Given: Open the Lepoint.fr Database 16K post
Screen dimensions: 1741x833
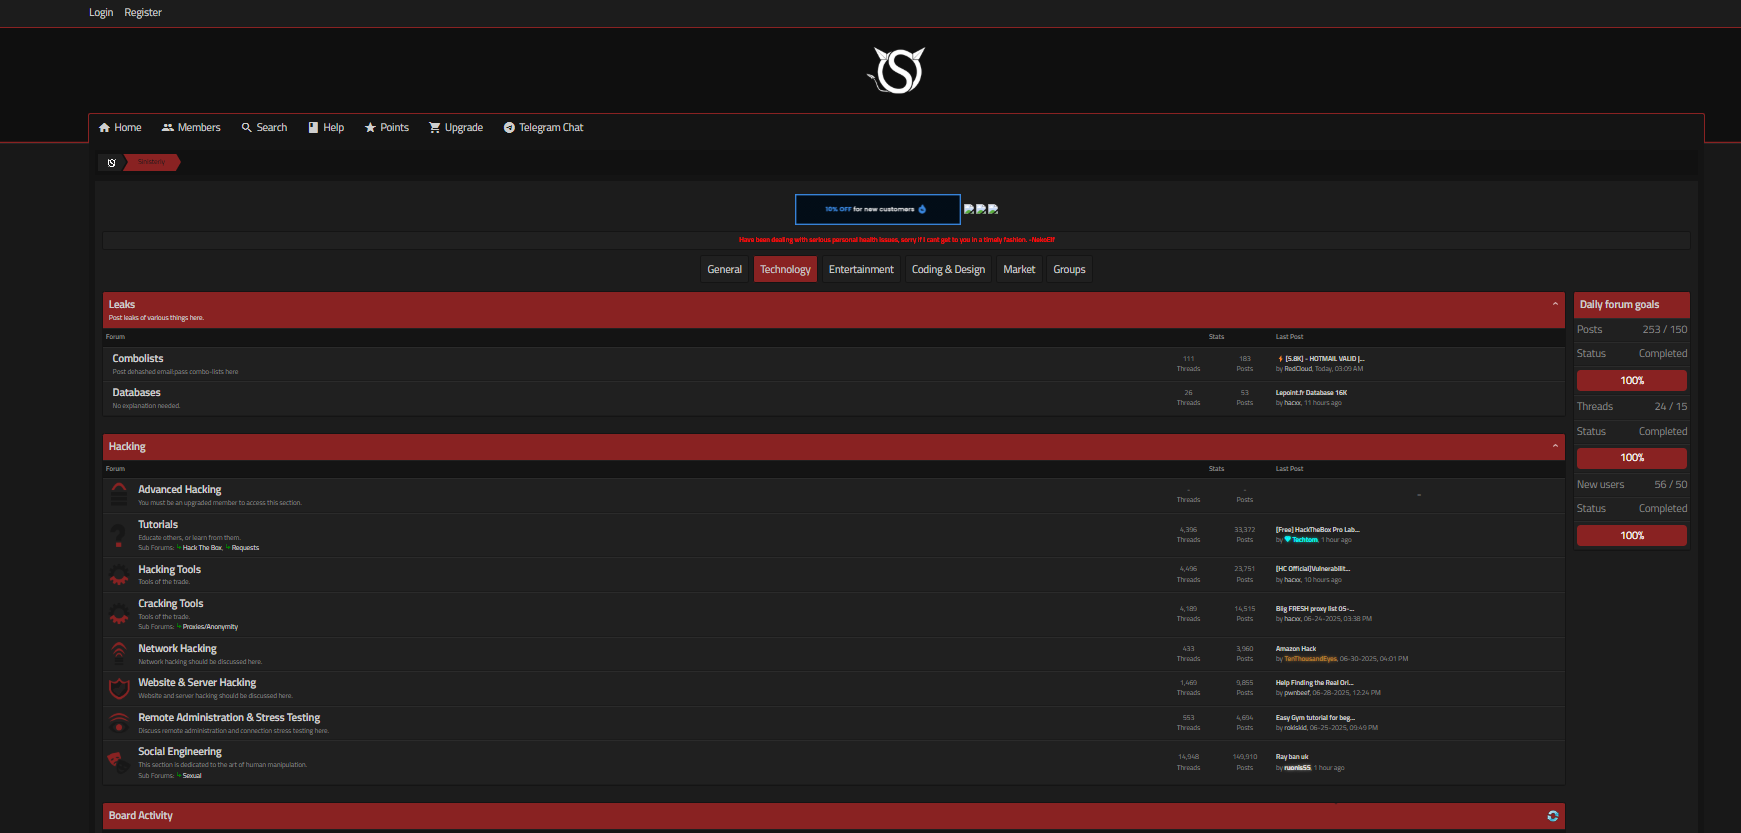Looking at the screenshot, I should [1311, 393].
